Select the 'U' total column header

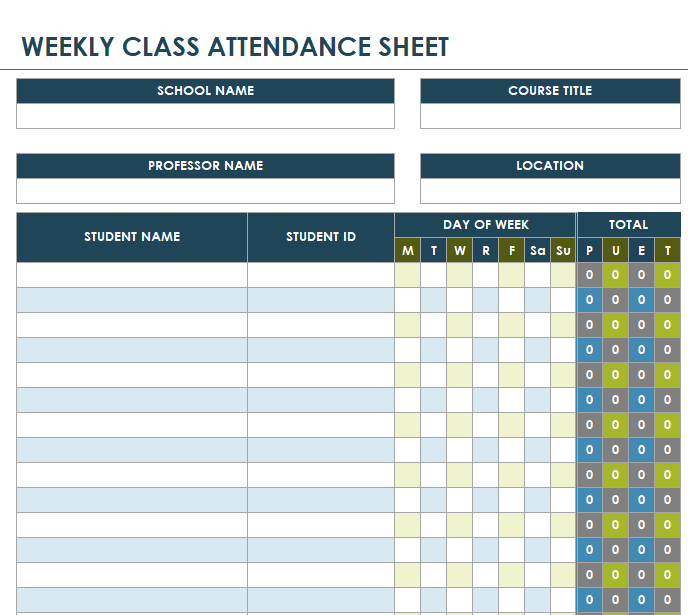[616, 251]
